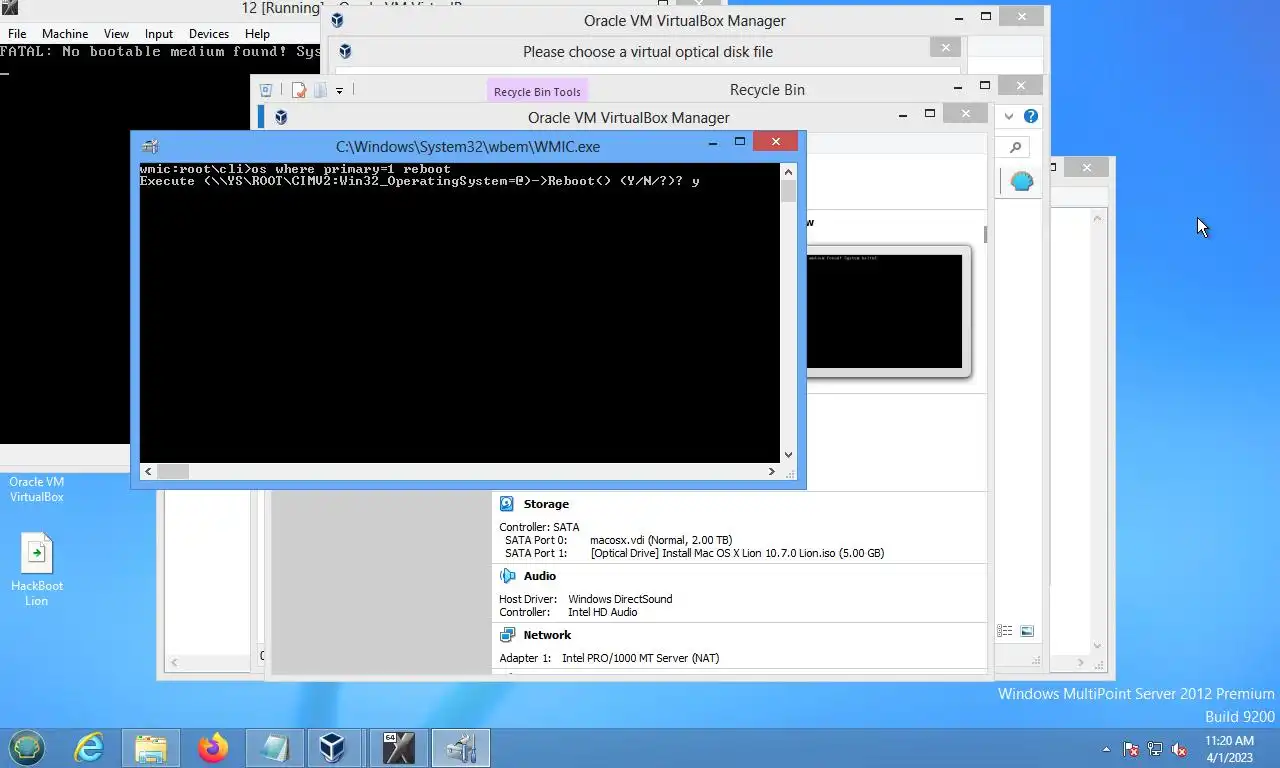
Task: Open the Audio section heading
Action: (540, 576)
